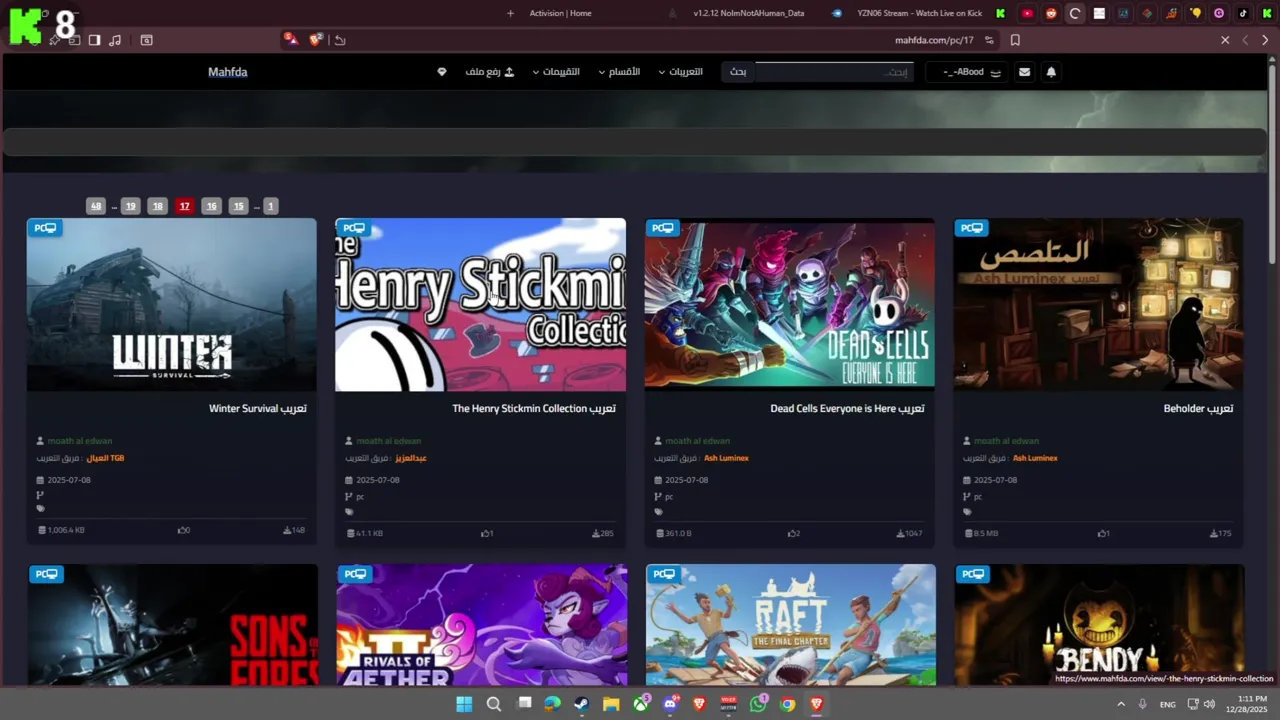Expand the الأقسام dropdown menu
The width and height of the screenshot is (1280, 720).
click(619, 72)
